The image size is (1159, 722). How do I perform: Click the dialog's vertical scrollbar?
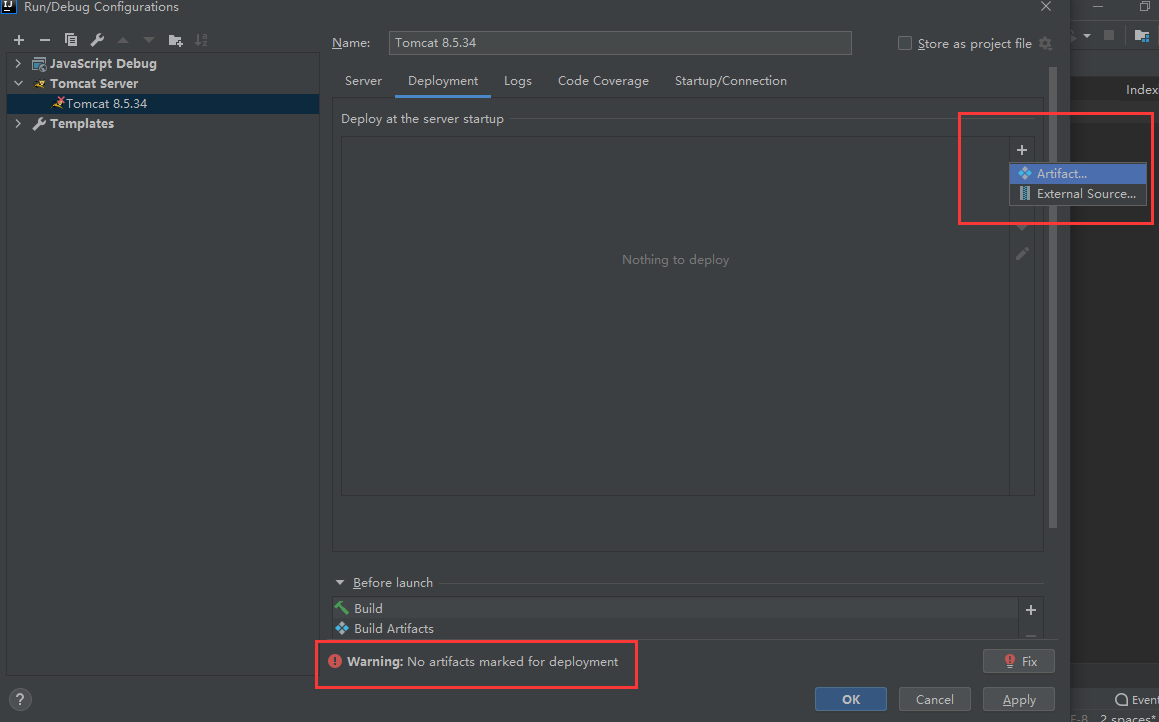click(1053, 296)
